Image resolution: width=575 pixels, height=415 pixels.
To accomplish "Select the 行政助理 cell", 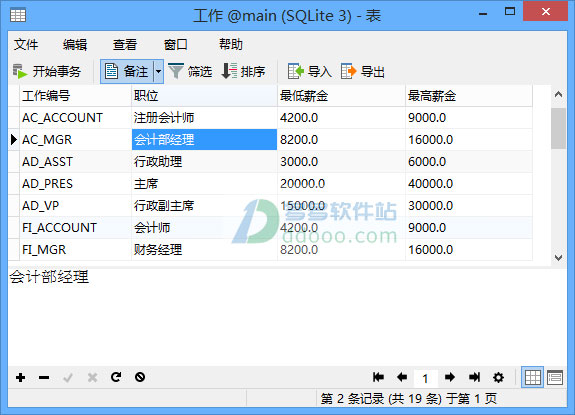I will click(204, 162).
